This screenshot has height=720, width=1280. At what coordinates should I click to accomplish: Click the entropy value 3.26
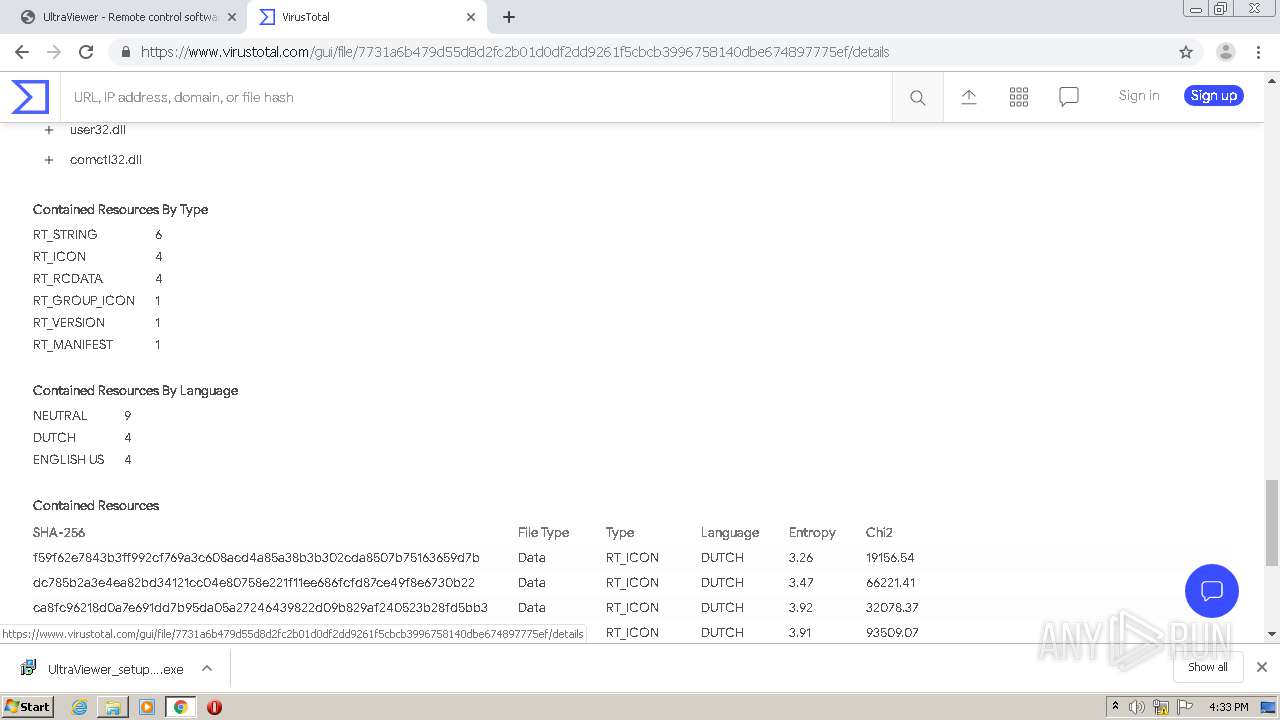(801, 558)
